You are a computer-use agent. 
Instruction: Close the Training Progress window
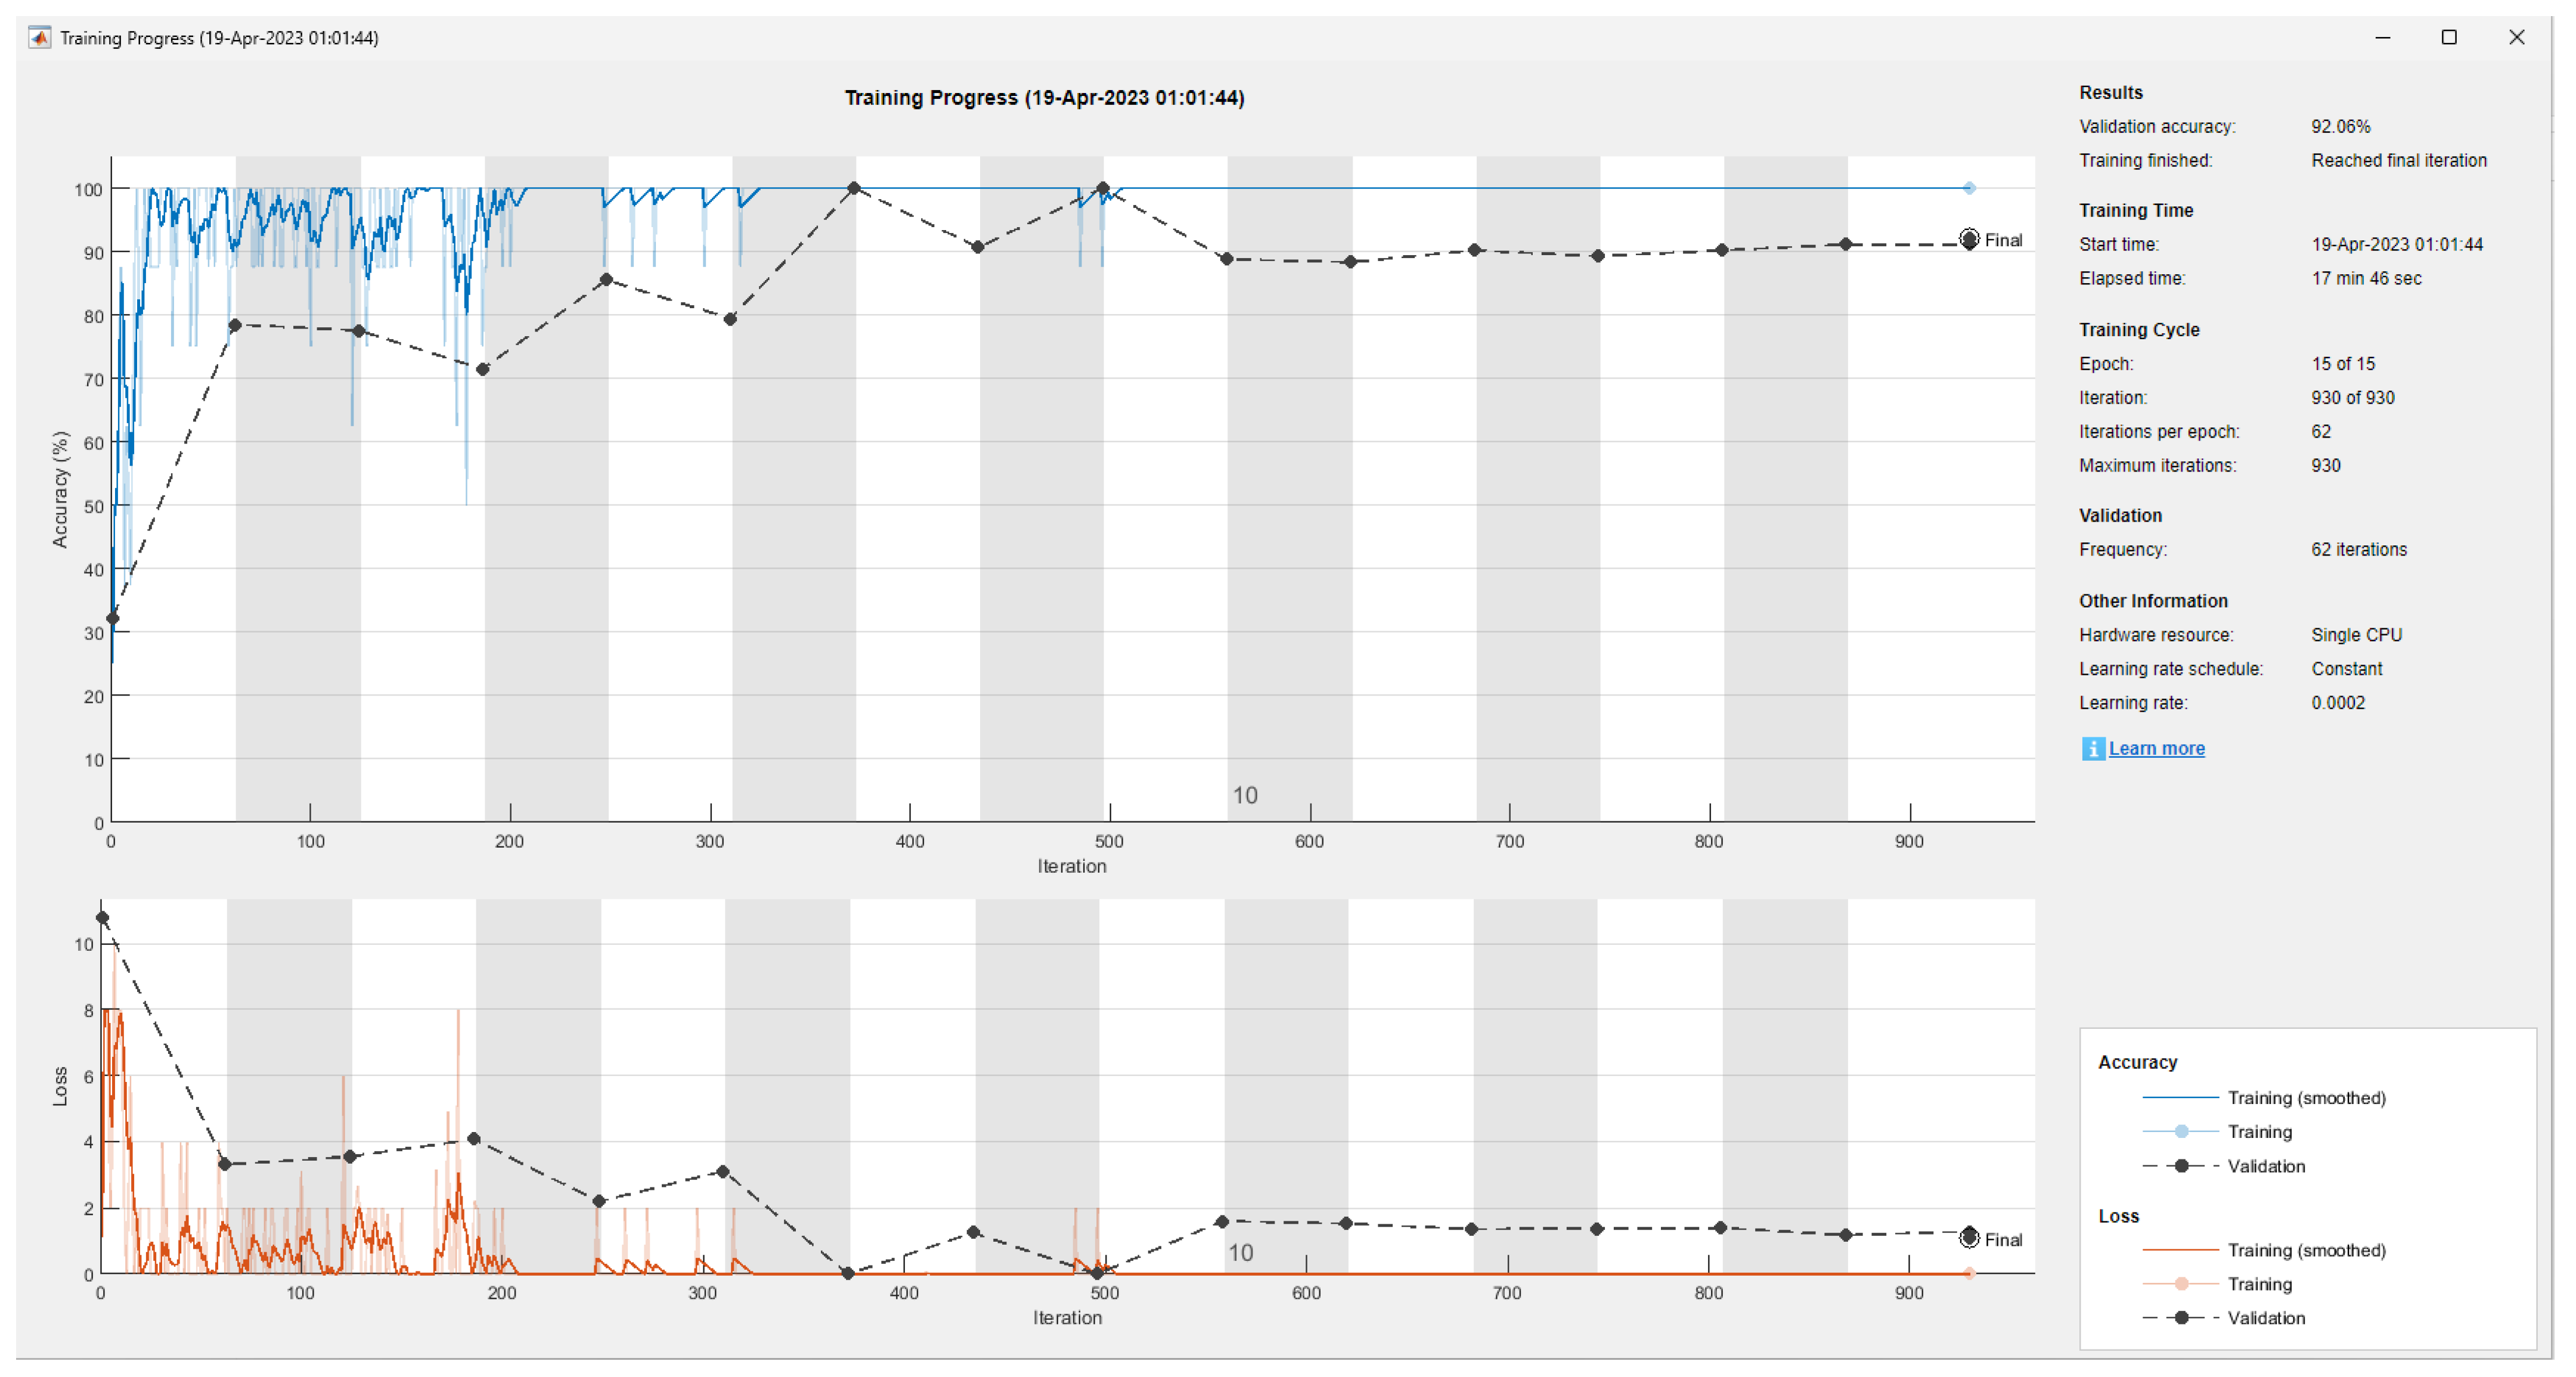(x=2516, y=38)
